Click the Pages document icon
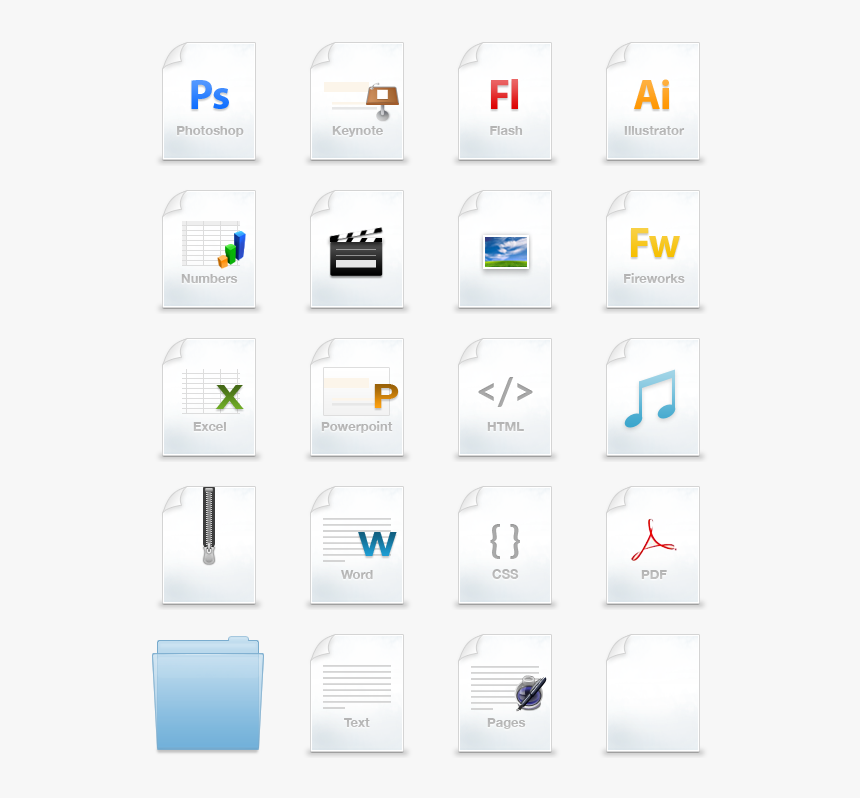 (x=505, y=694)
